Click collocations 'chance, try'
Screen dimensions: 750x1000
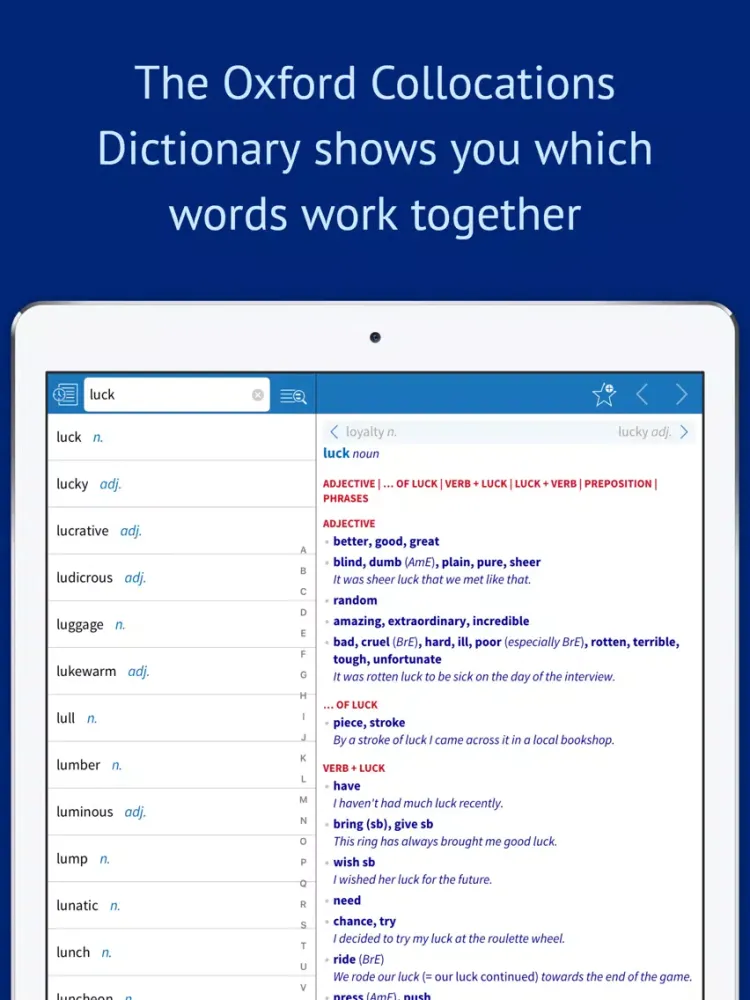(x=364, y=922)
